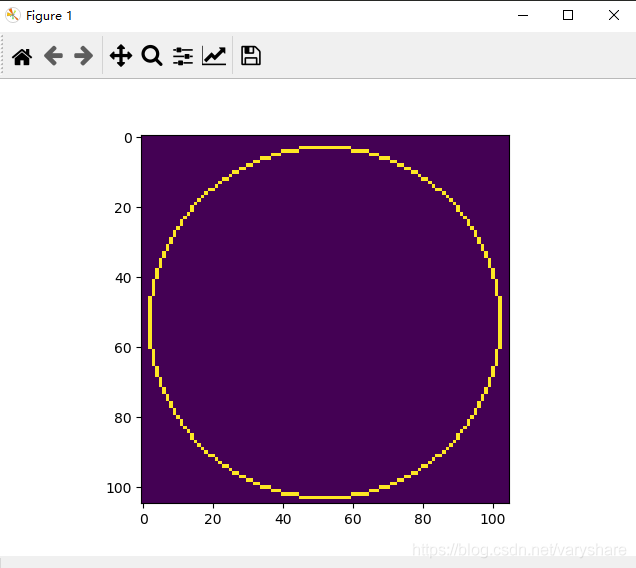Click the x-axis tick label 60
This screenshot has height=568, width=636.
click(x=353, y=519)
